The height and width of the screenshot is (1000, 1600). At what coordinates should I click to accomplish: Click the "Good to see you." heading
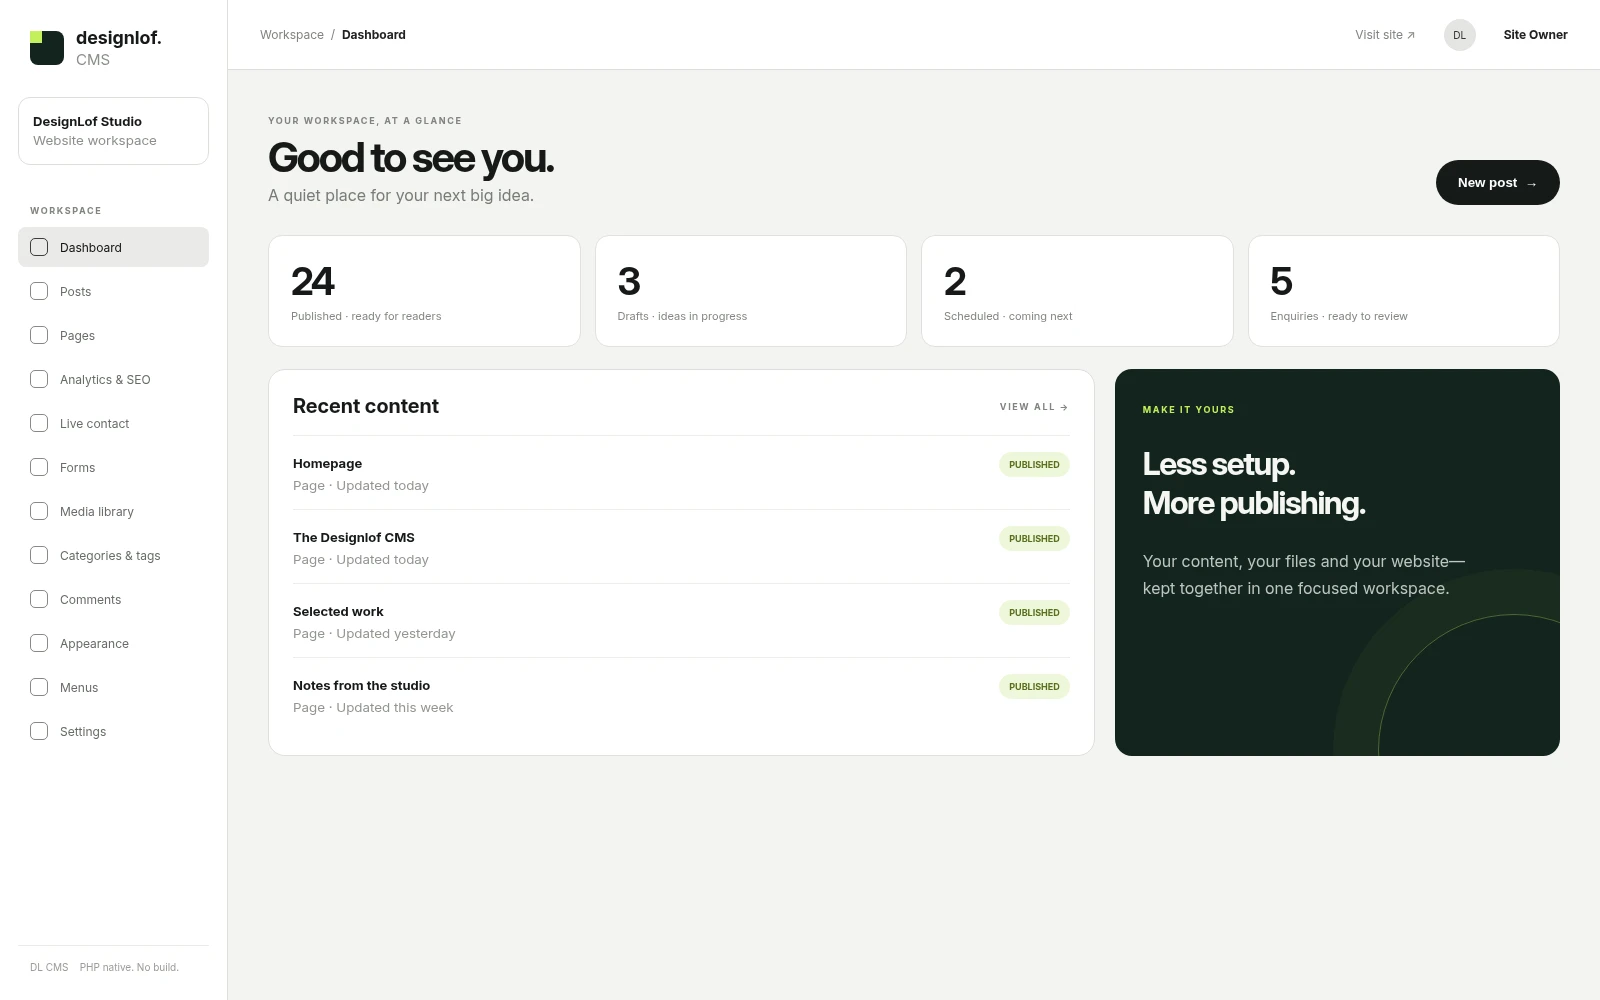pyautogui.click(x=411, y=158)
